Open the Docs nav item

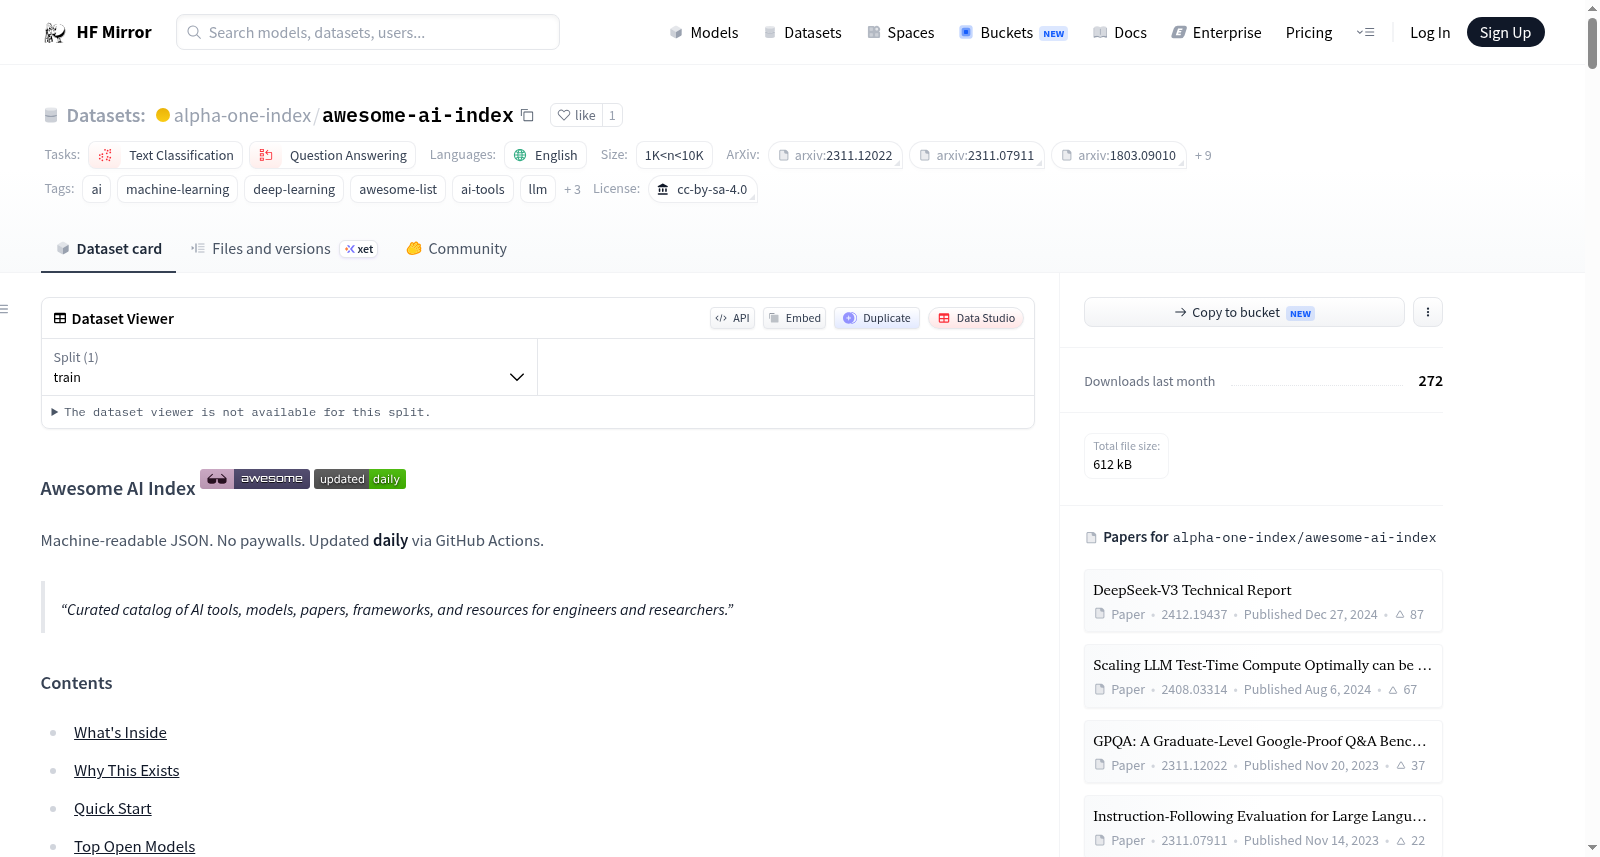pyautogui.click(x=1120, y=32)
